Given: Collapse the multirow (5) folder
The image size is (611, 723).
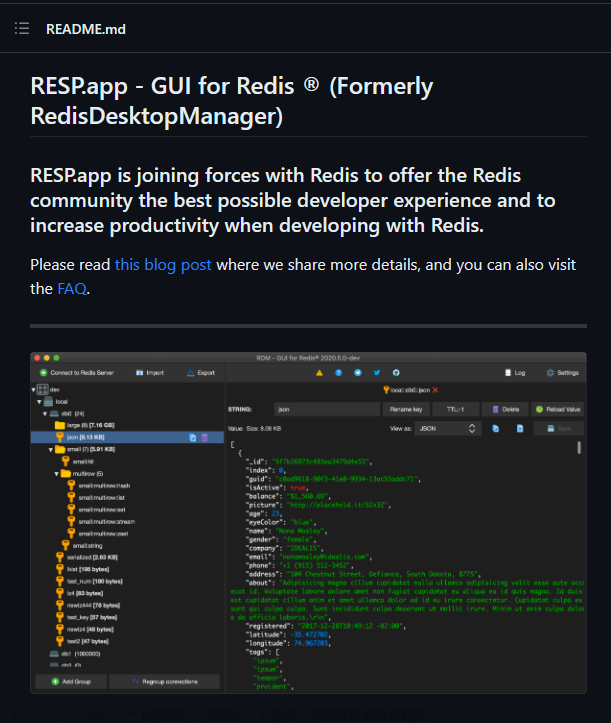Looking at the screenshot, I should pyautogui.click(x=56, y=474).
